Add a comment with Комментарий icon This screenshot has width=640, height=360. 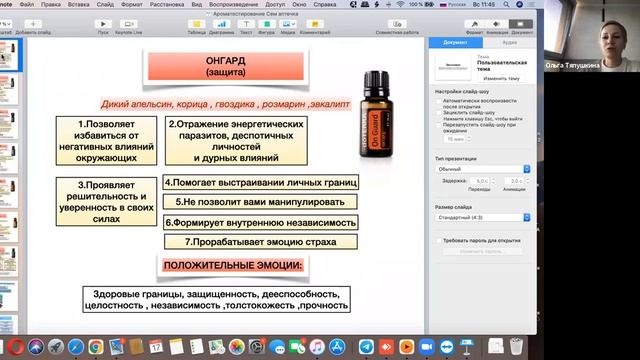coord(315,24)
